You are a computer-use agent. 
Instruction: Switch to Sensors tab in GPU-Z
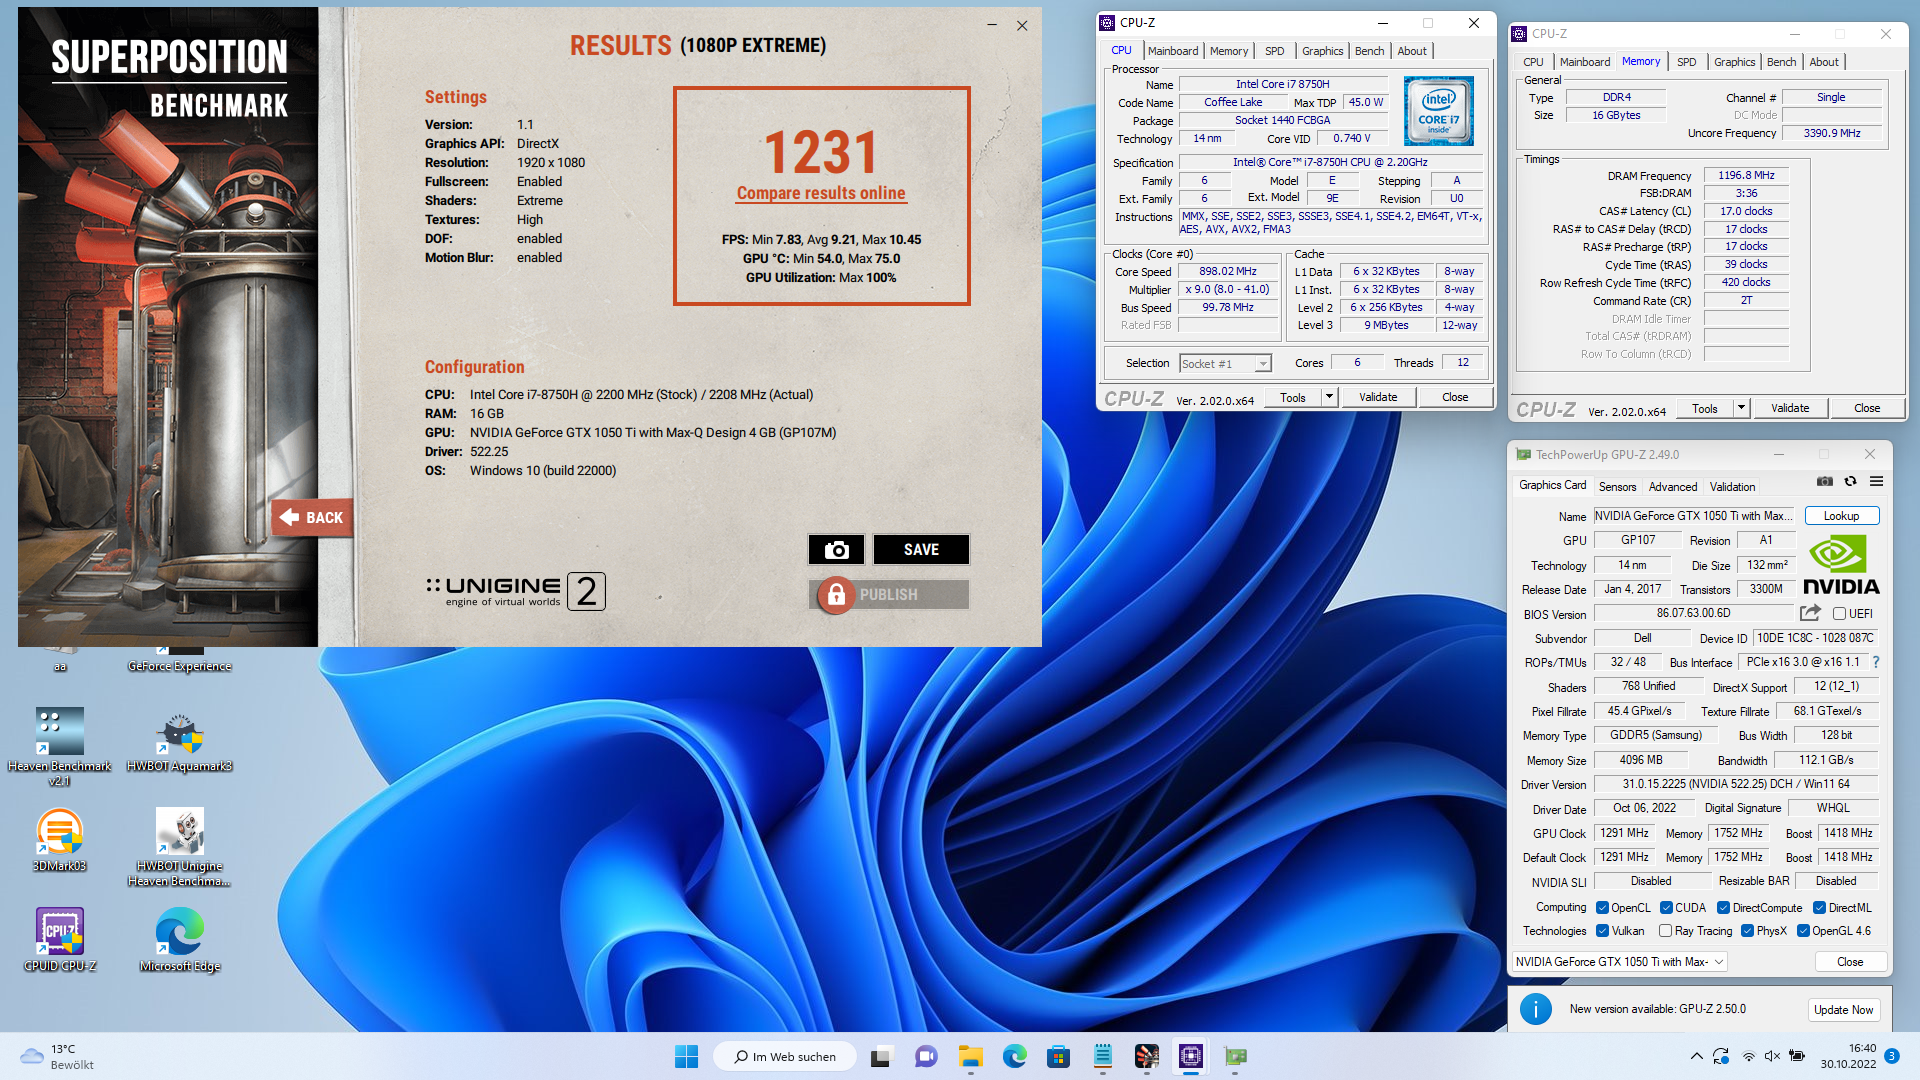(x=1617, y=487)
